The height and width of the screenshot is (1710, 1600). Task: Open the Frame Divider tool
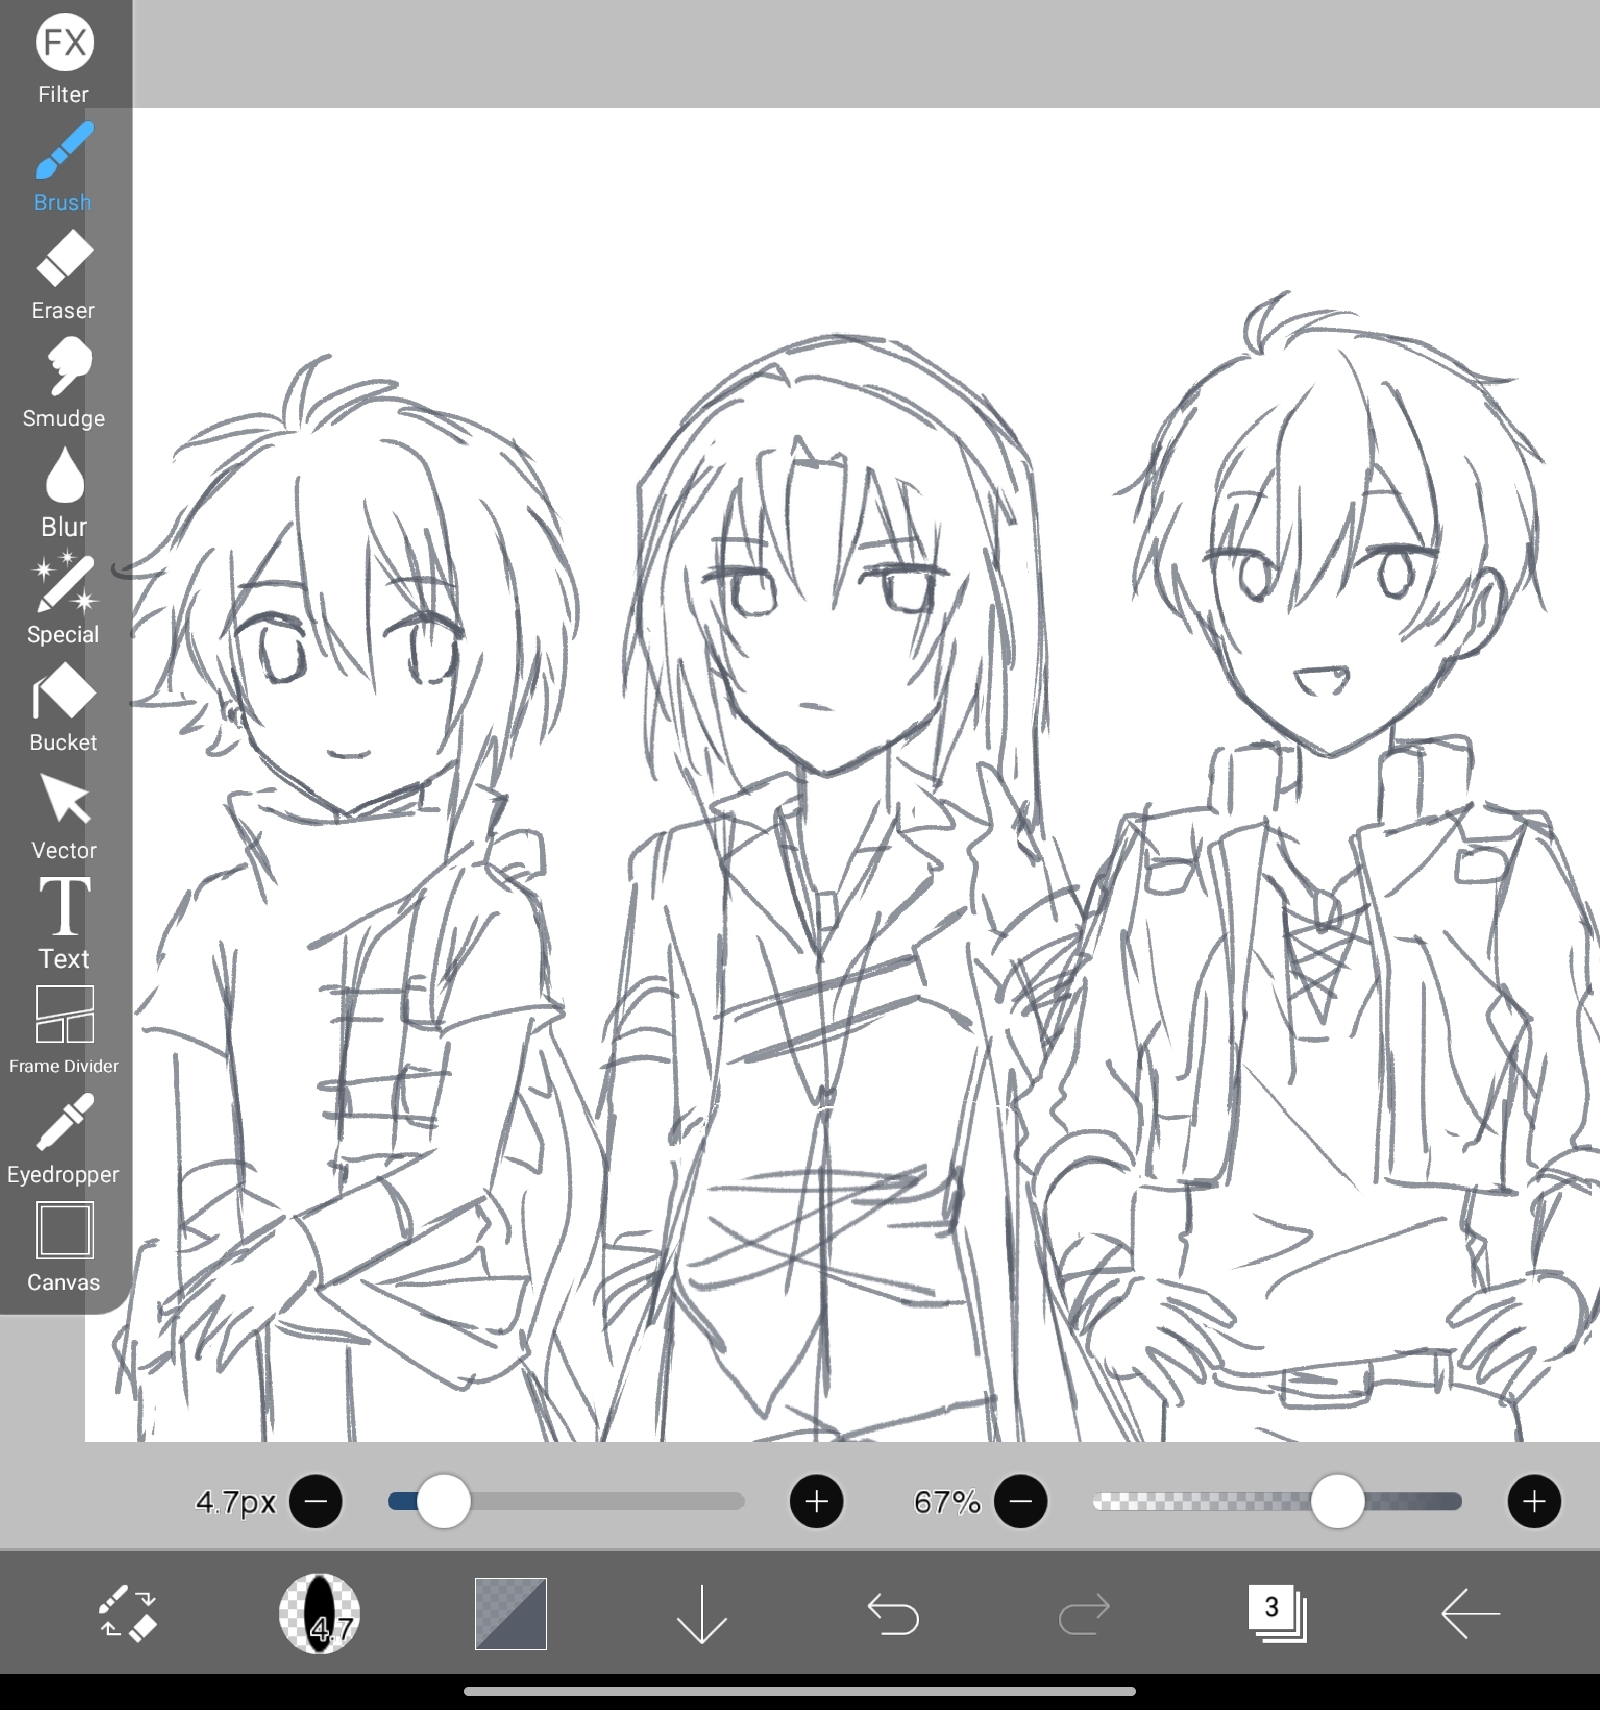pyautogui.click(x=64, y=1030)
